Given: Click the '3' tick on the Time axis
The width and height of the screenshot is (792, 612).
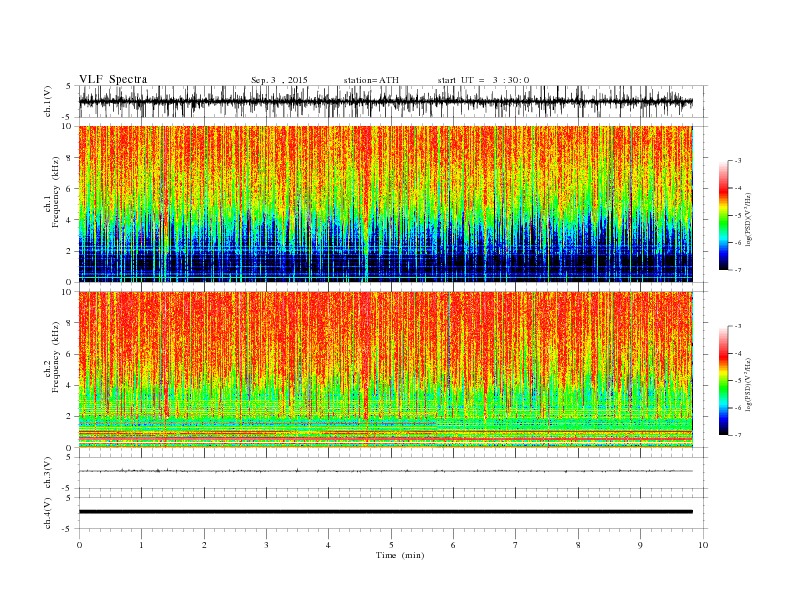Looking at the screenshot, I should click(x=266, y=545).
